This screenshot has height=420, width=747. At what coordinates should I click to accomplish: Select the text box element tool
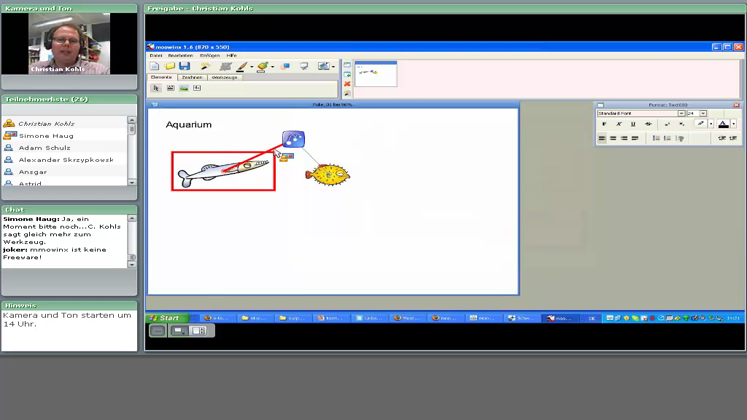170,88
